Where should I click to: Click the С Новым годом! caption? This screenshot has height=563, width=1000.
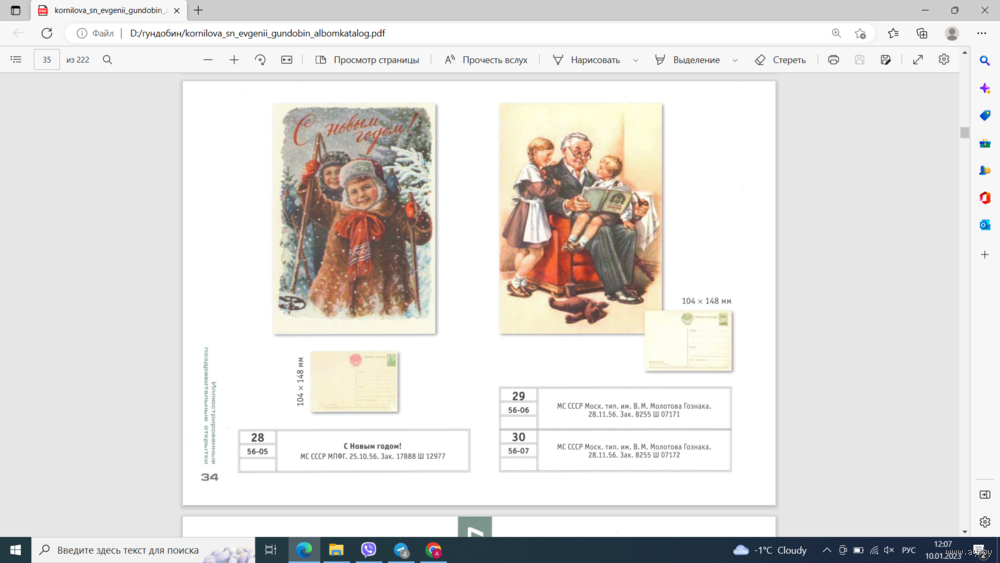[x=372, y=446]
